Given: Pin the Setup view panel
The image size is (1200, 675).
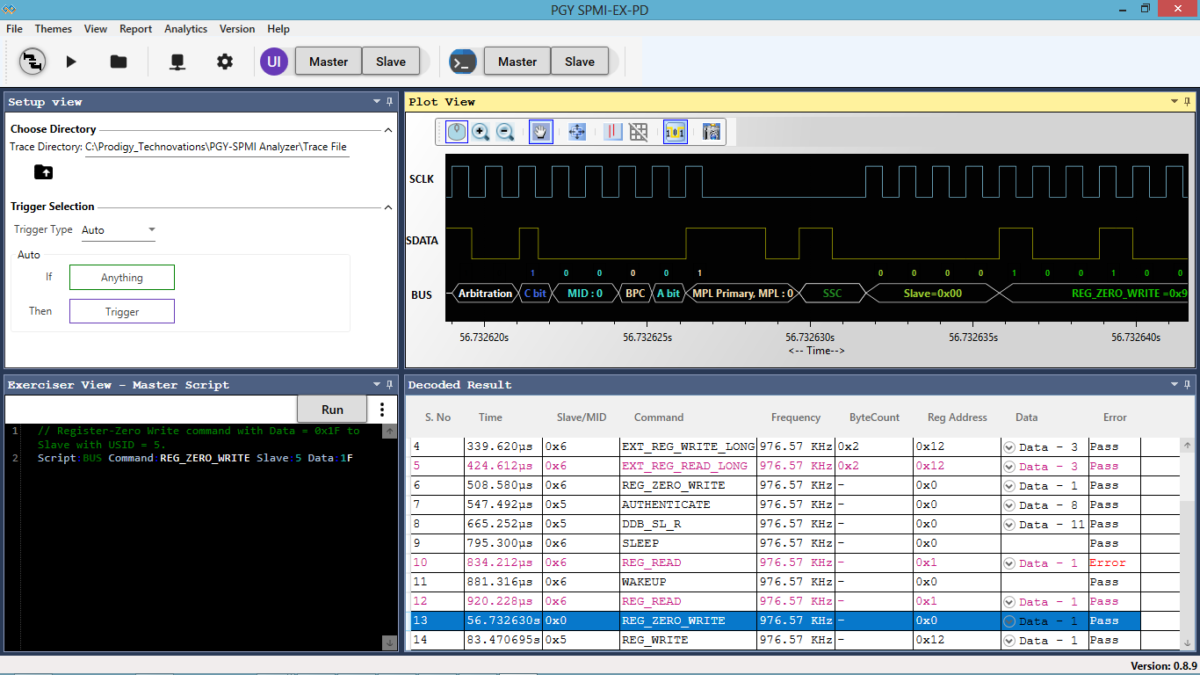Looking at the screenshot, I should pos(389,101).
